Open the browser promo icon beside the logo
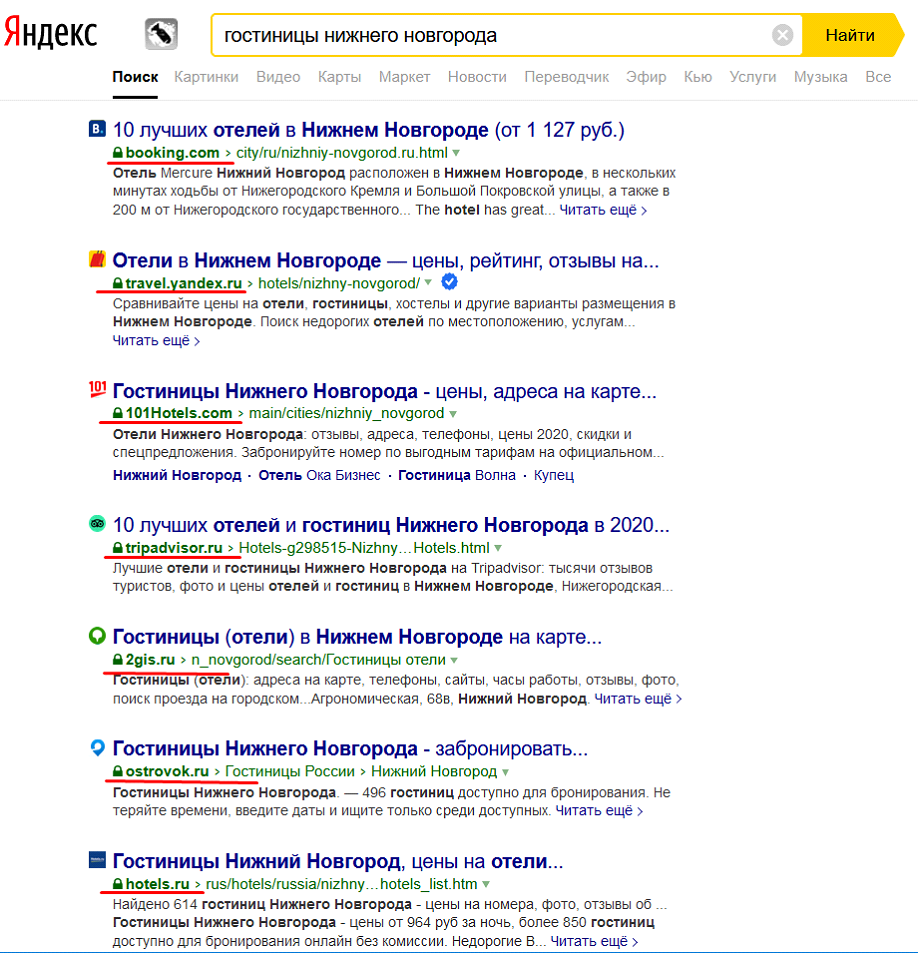920x955 pixels. click(x=161, y=34)
